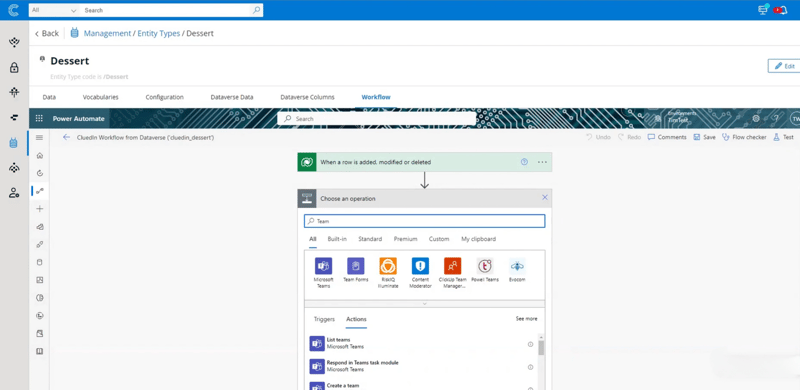800x390 pixels.
Task: Close the Choose an operation panel
Action: (x=544, y=197)
